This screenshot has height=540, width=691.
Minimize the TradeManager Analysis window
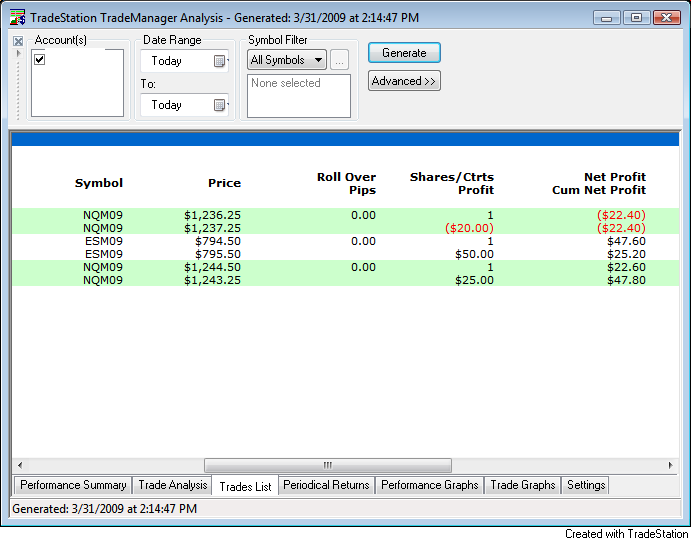(606, 18)
